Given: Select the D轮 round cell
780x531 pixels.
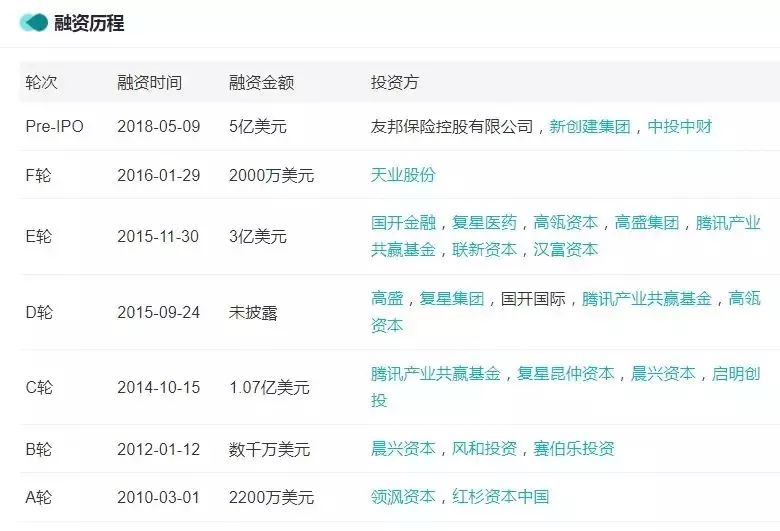Looking at the screenshot, I should [x=39, y=312].
